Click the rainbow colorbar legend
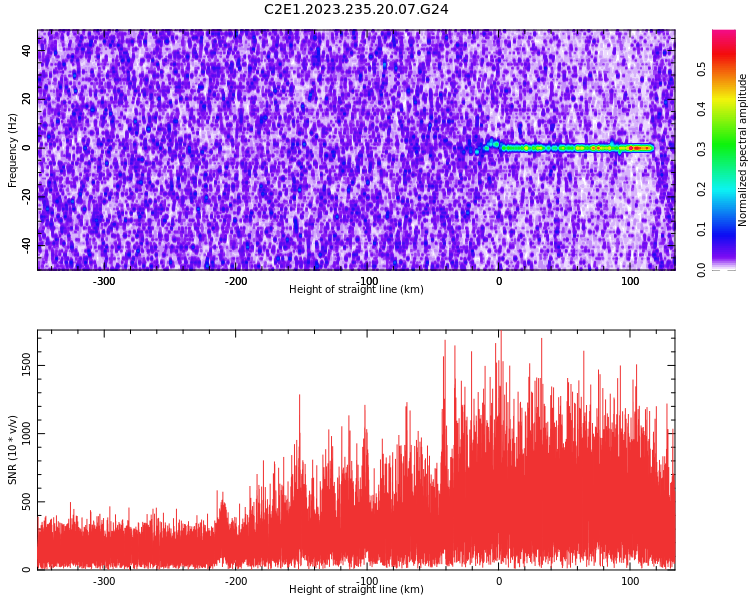Screen dimensions: 750x600 click(x=724, y=150)
